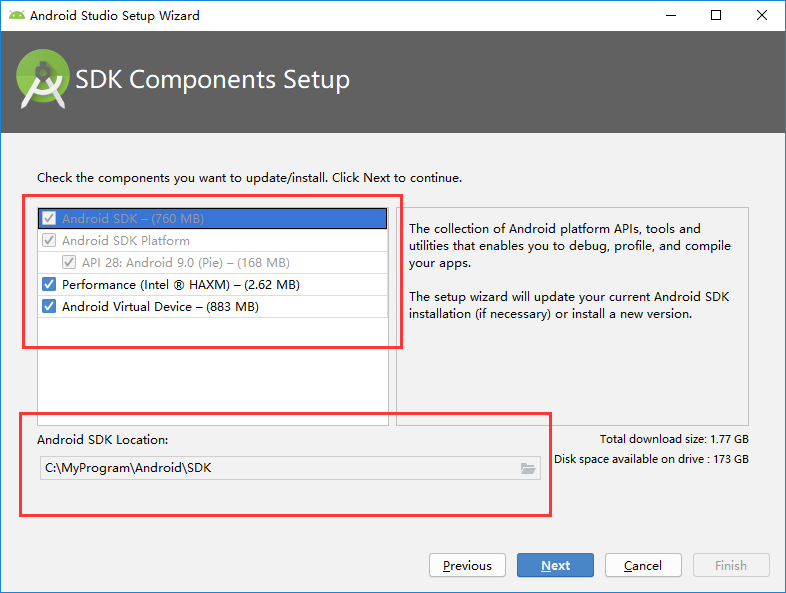Click the Android SDK Location label

103,440
